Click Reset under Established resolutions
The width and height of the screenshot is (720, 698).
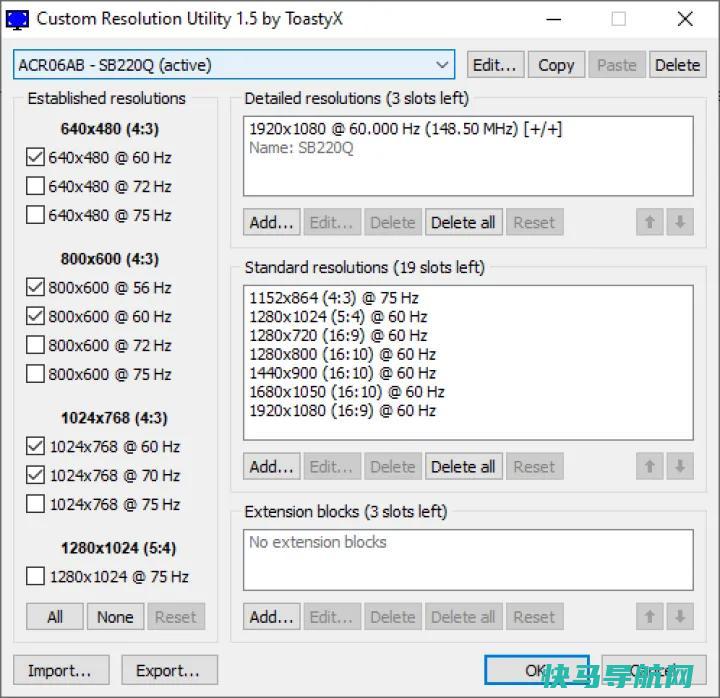point(176,617)
